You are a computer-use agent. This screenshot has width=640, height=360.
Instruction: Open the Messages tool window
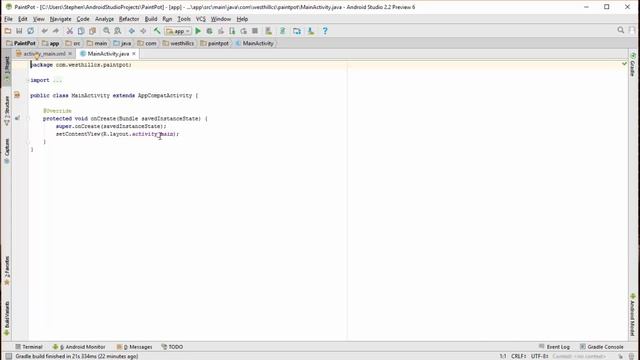[134, 347]
